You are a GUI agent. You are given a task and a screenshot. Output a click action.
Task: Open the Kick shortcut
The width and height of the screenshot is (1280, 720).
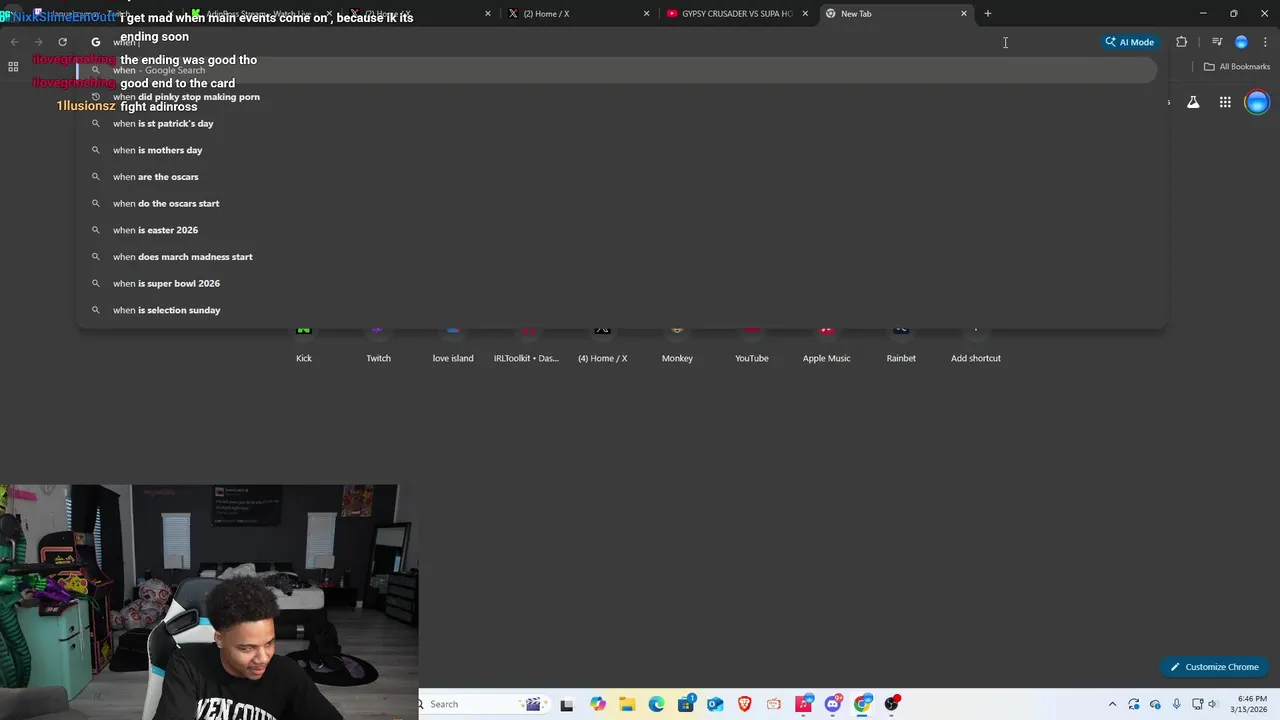[x=304, y=344]
